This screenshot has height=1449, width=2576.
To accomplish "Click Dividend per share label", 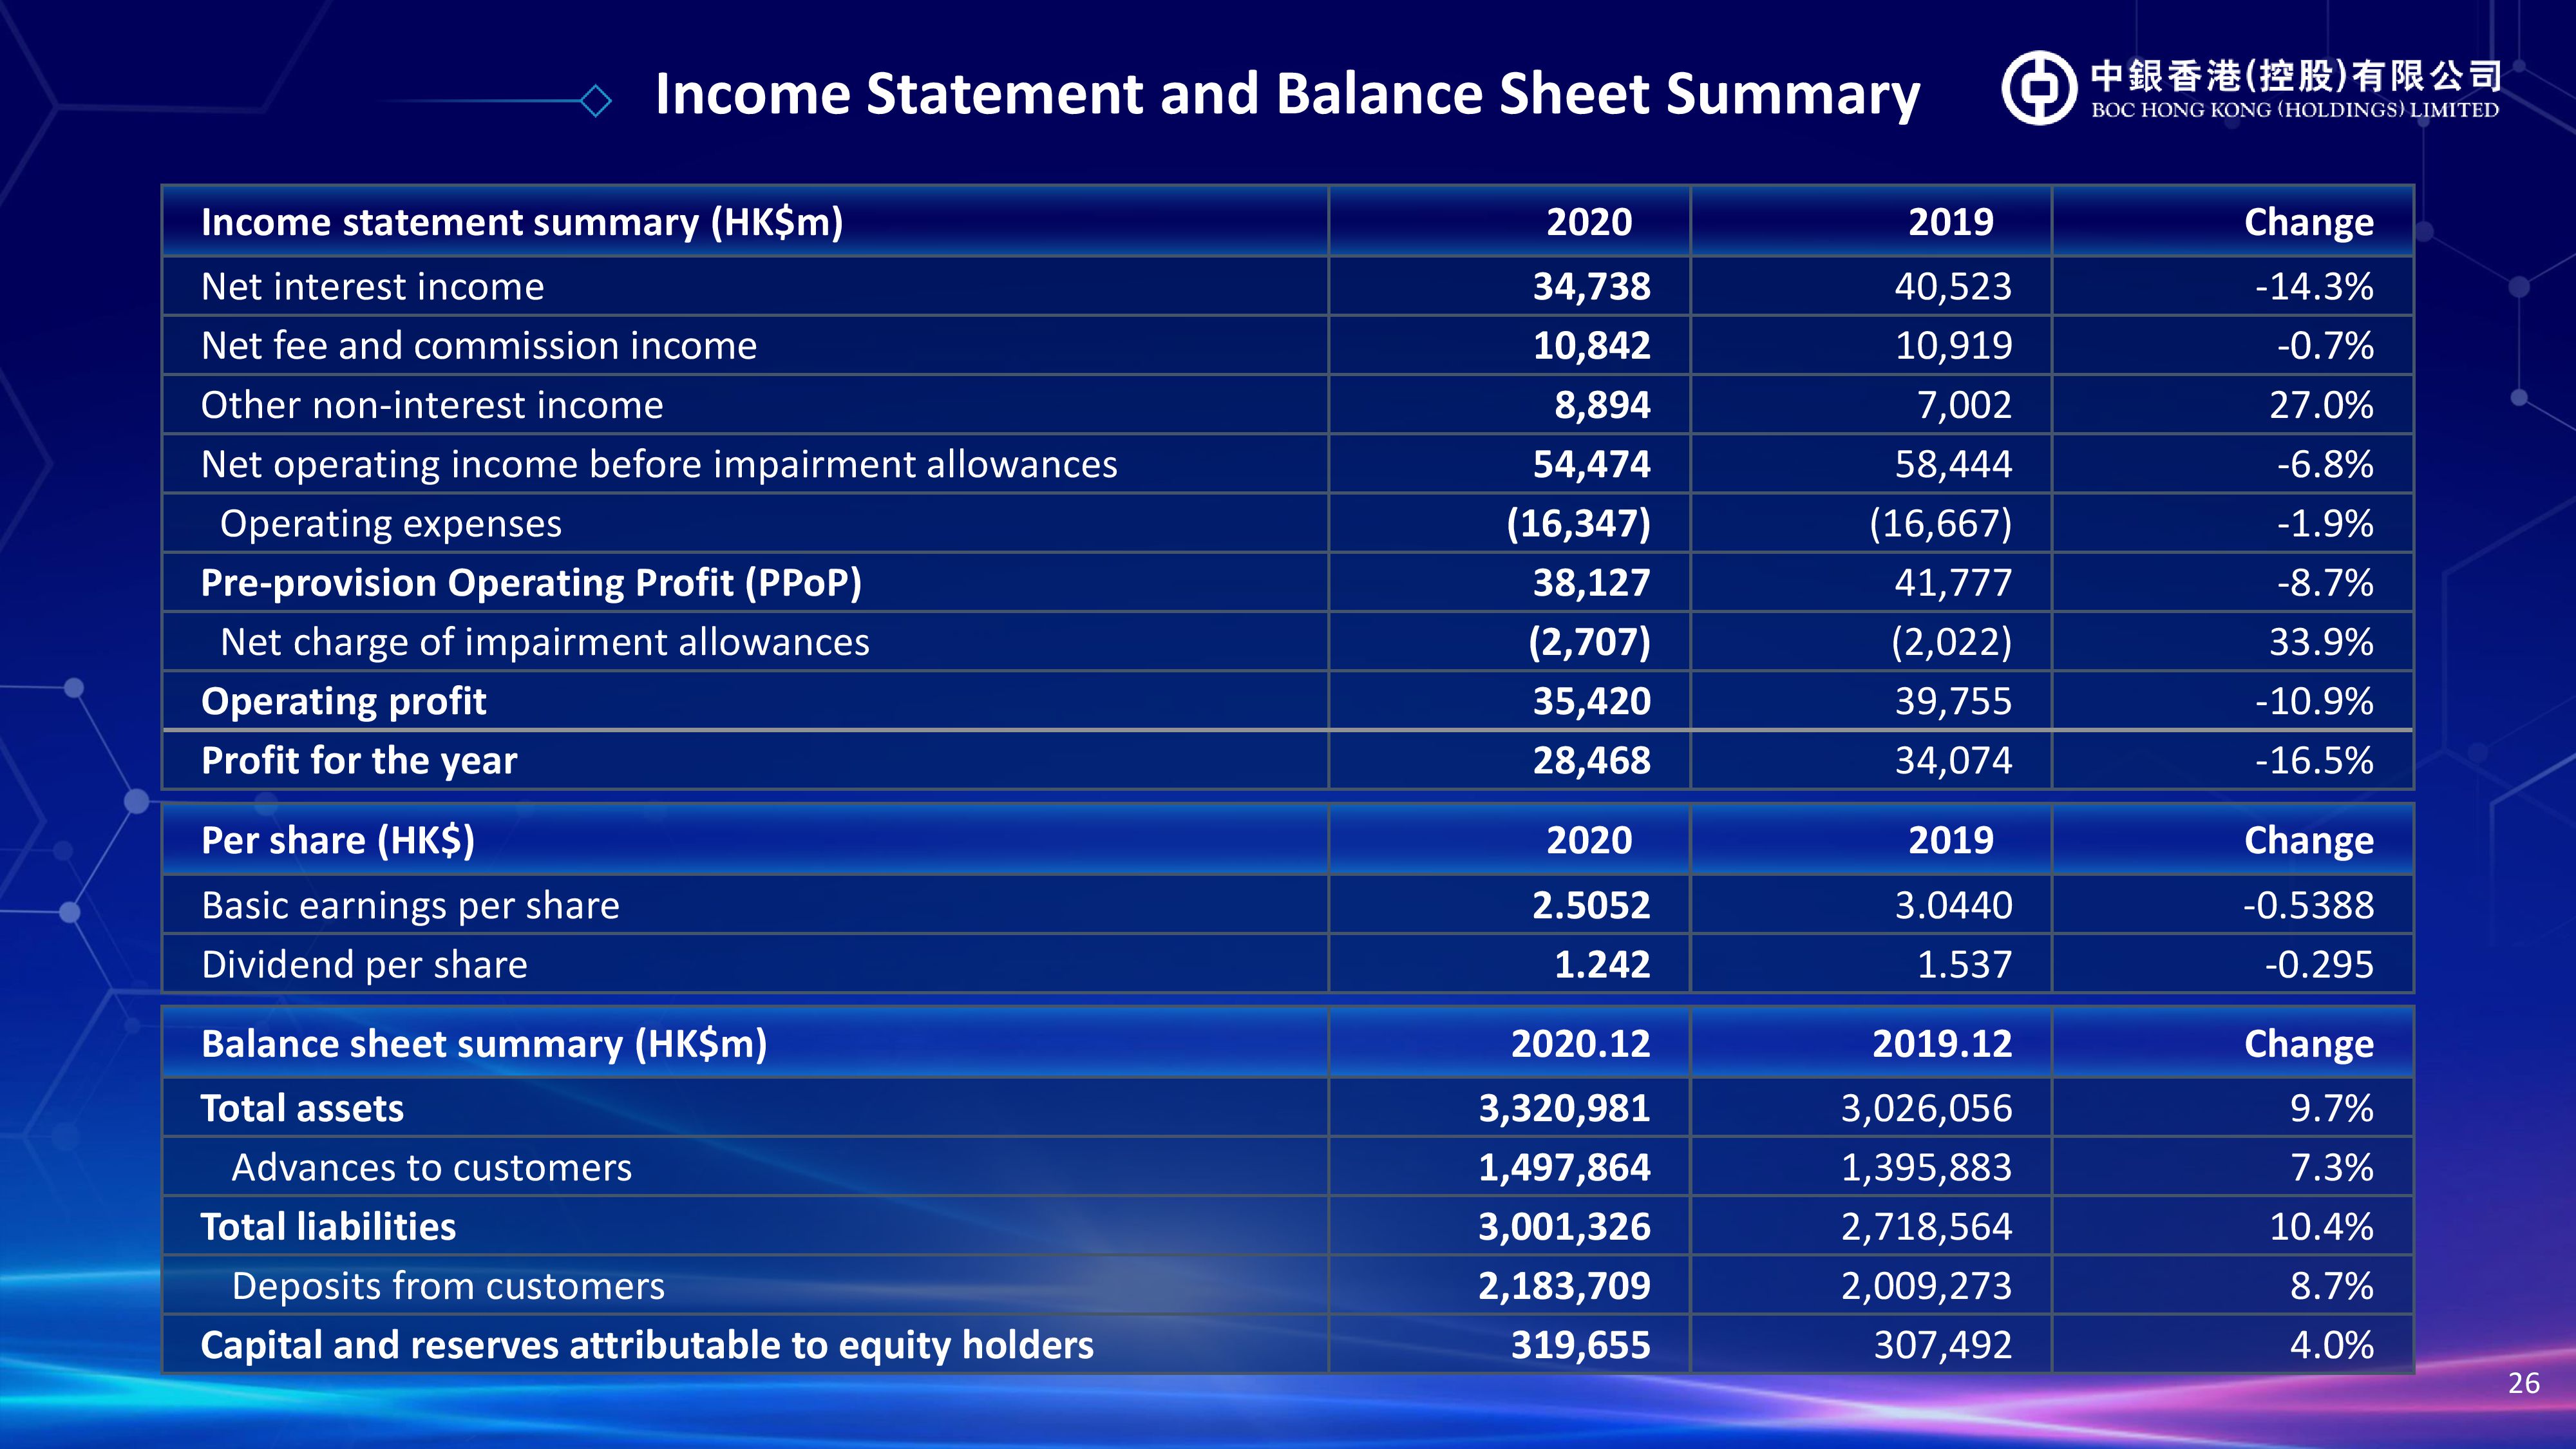I will pos(364,965).
